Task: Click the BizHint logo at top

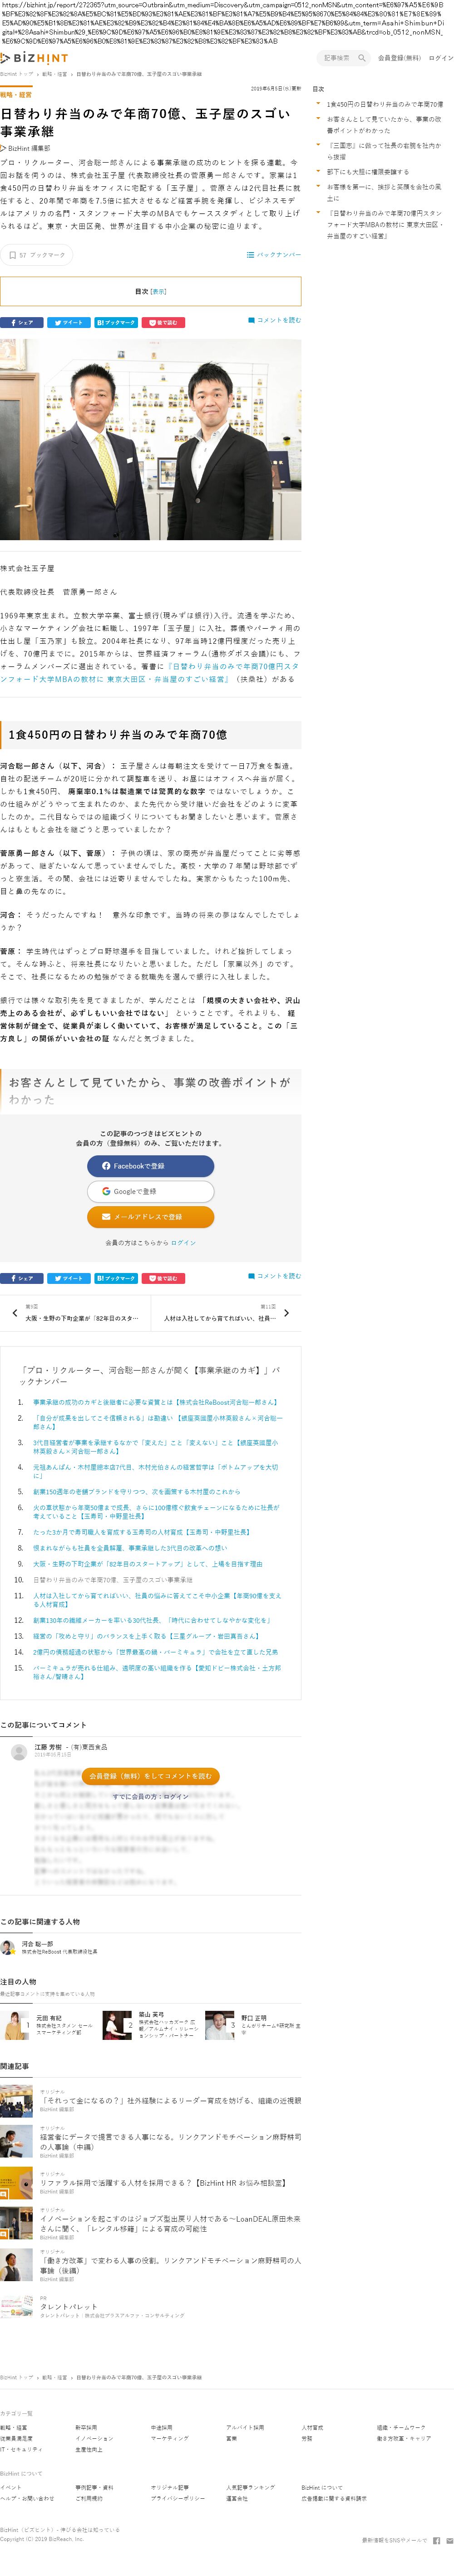Action: point(35,58)
